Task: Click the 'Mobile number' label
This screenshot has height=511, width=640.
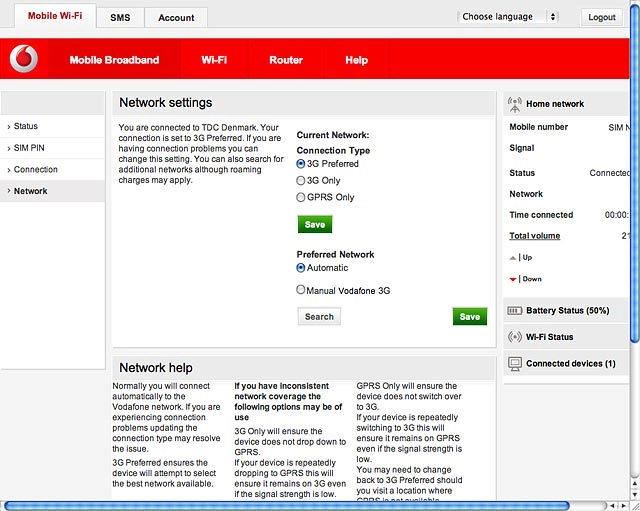Action: coord(539,127)
